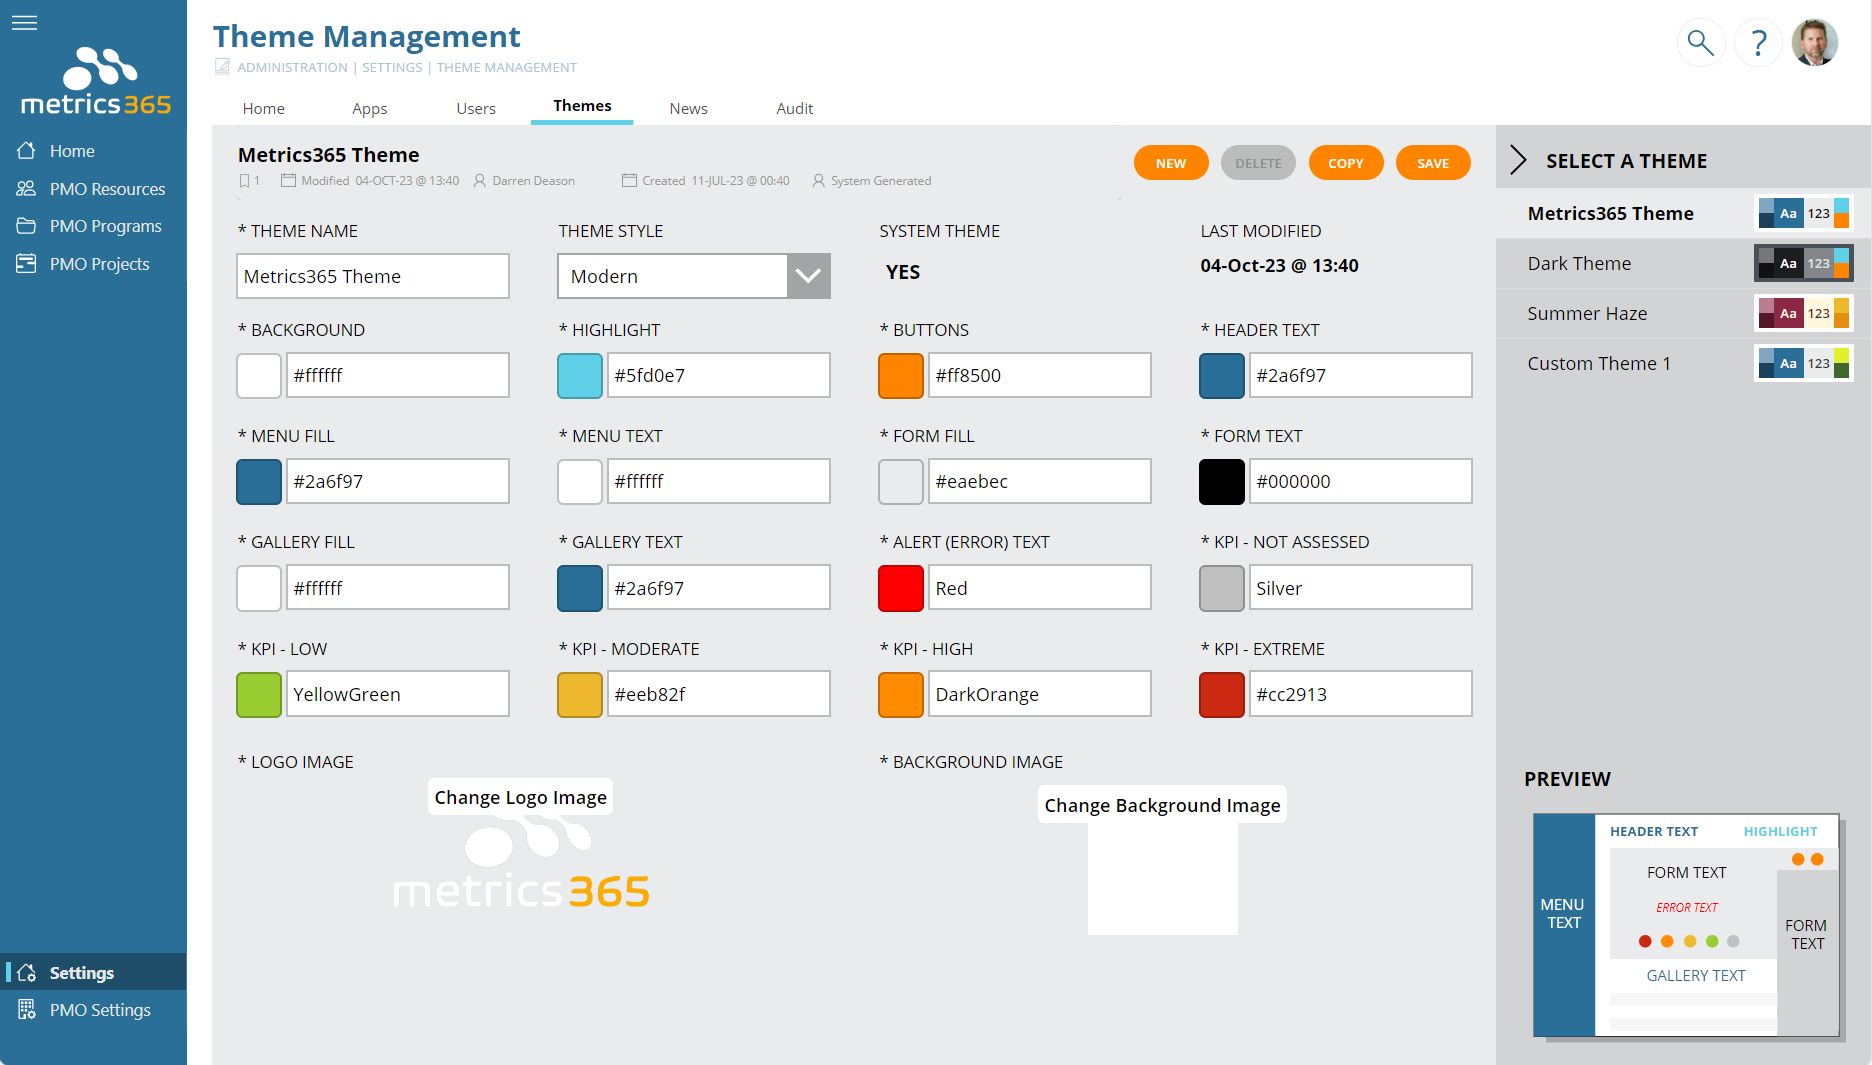Click Change Background Image button
The height and width of the screenshot is (1065, 1872).
(x=1162, y=805)
